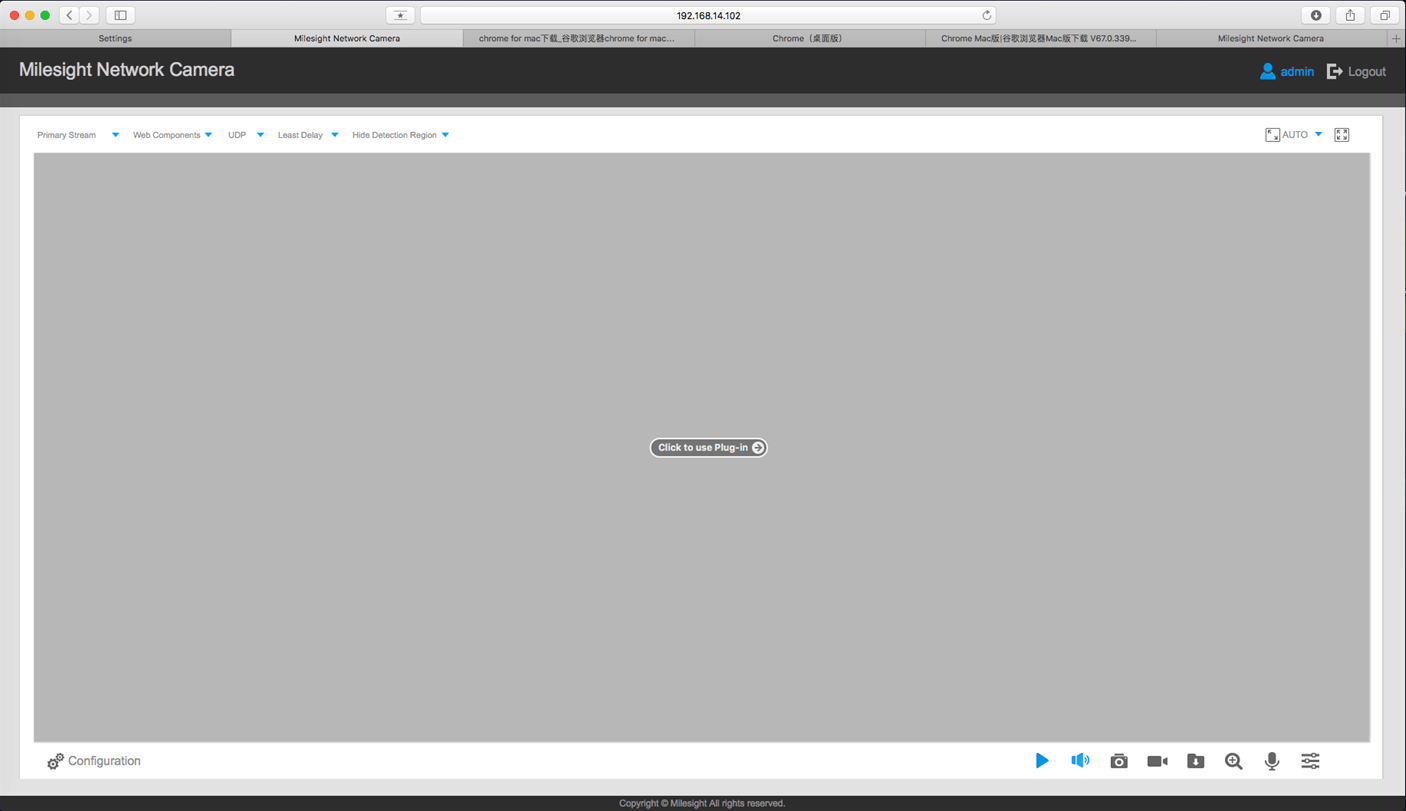The height and width of the screenshot is (811, 1406).
Task: Click the admin user profile icon
Action: (1267, 72)
